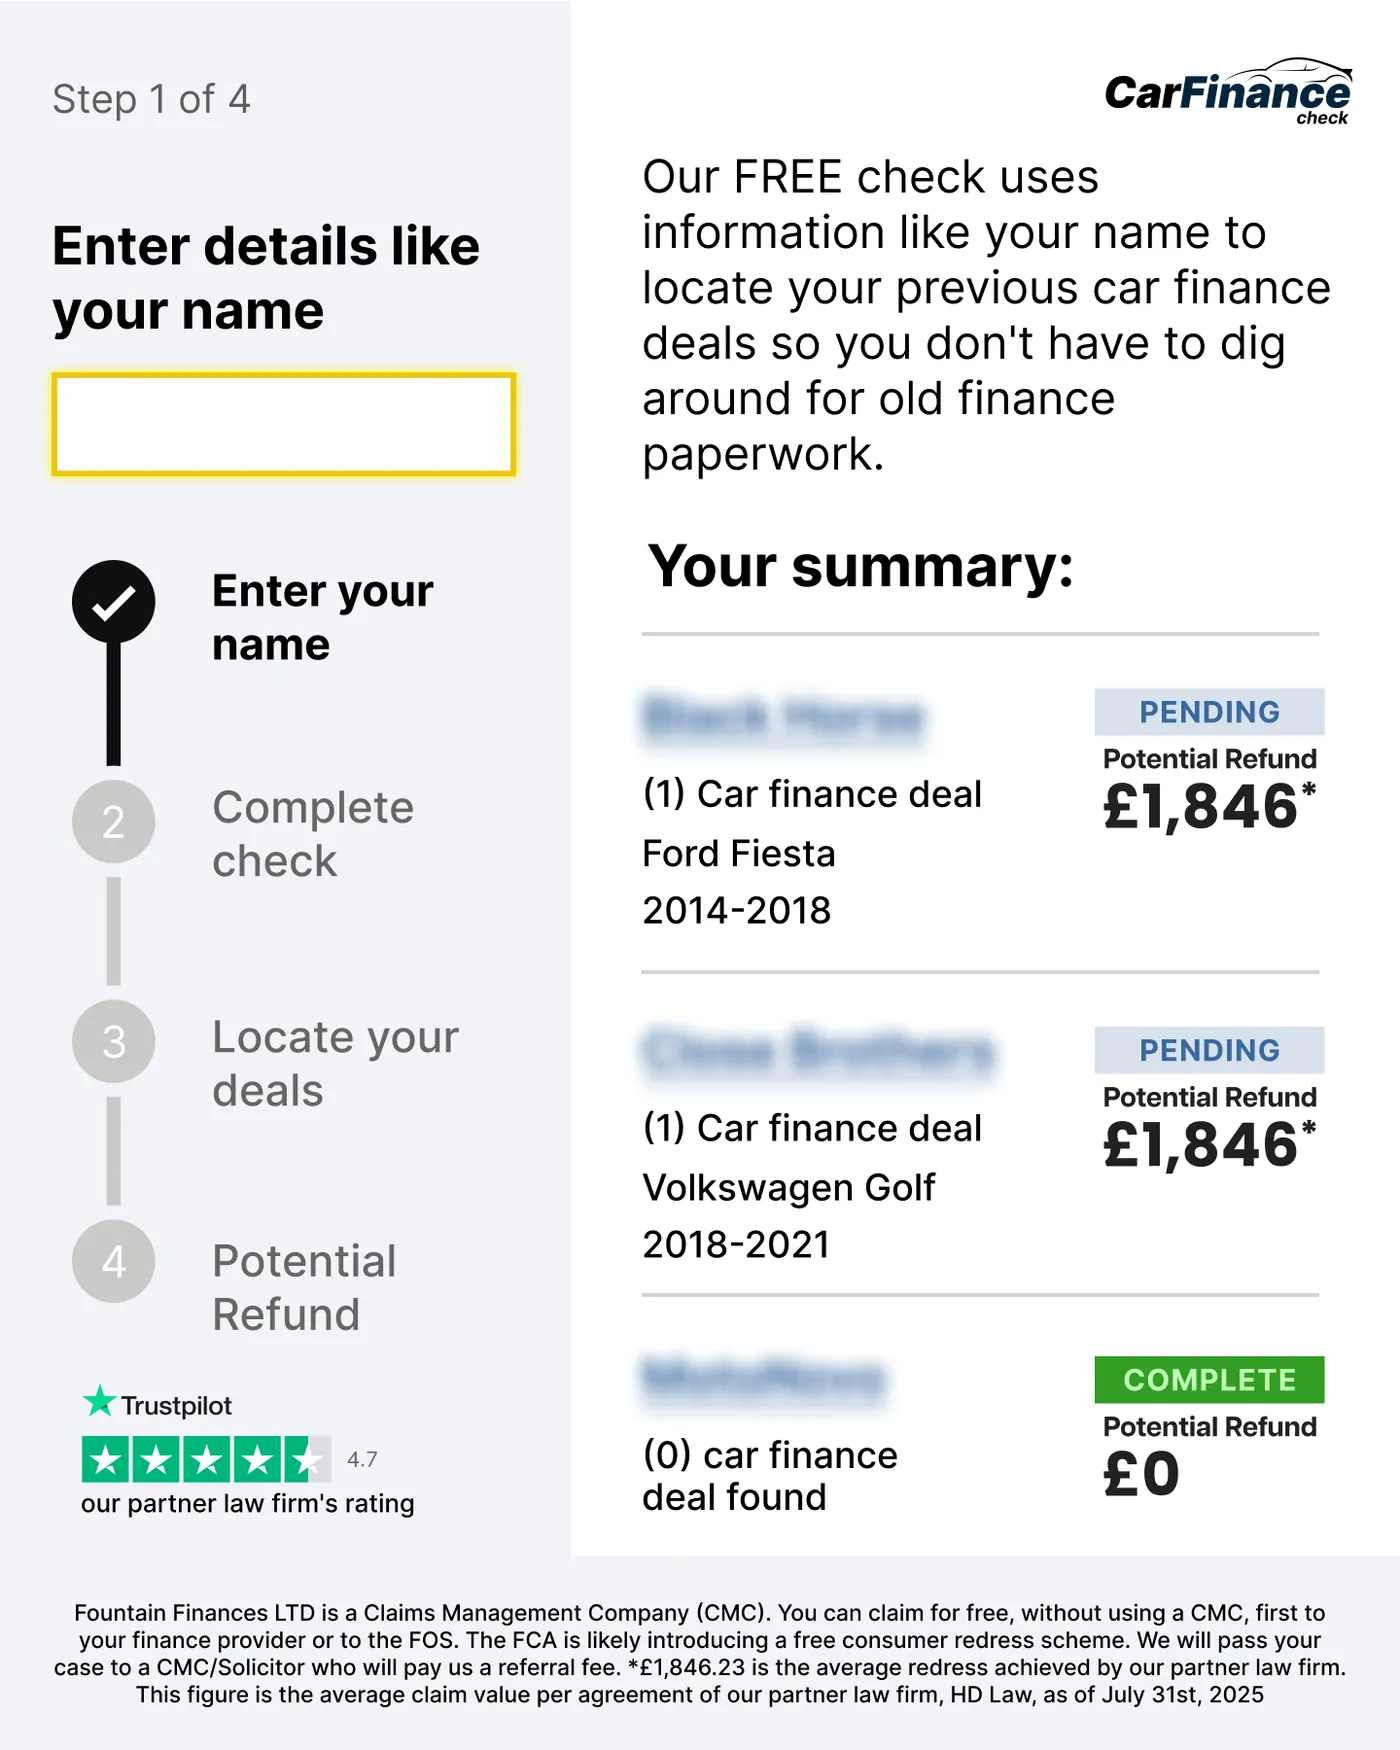Select the step 4 circle icon
Image resolution: width=1400 pixels, height=1750 pixels.
114,1262
